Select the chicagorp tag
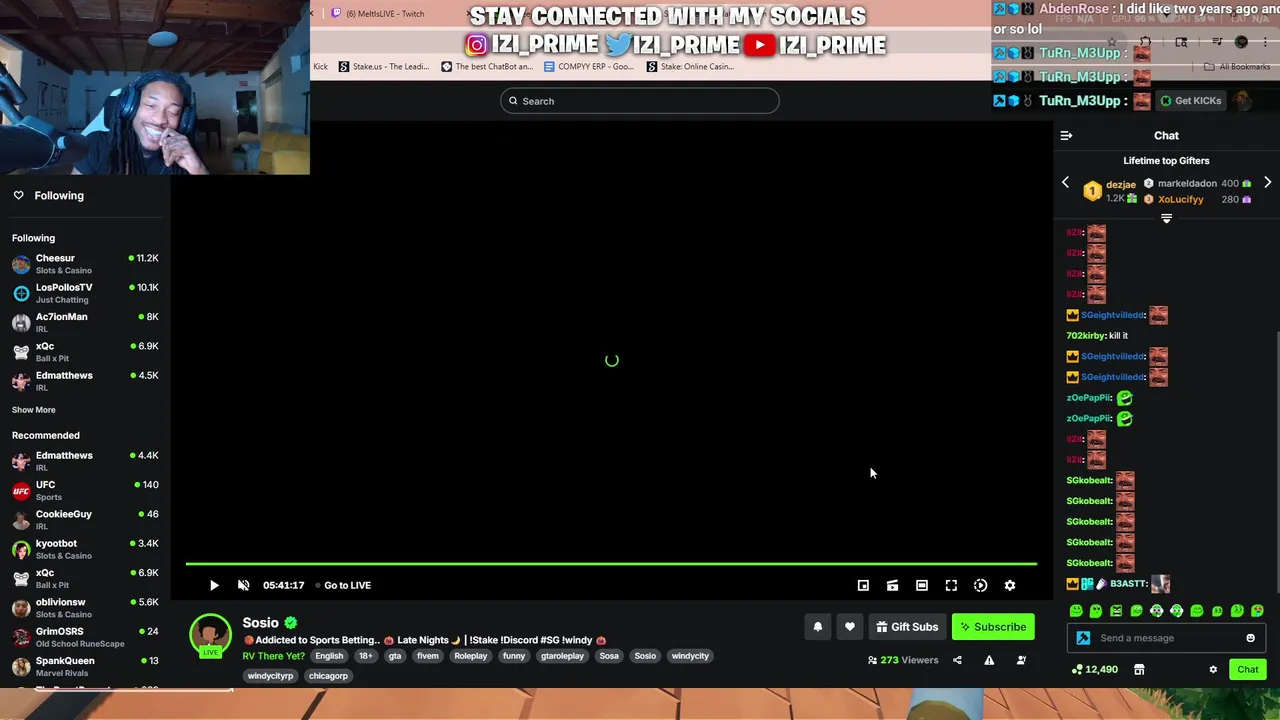Viewport: 1280px width, 720px height. pos(328,676)
